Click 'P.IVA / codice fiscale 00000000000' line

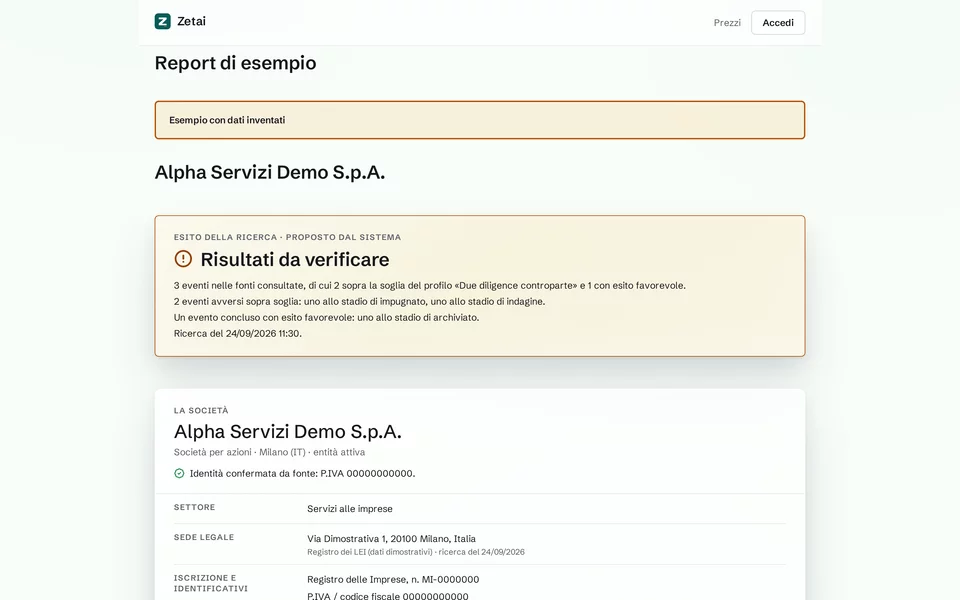(x=388, y=596)
